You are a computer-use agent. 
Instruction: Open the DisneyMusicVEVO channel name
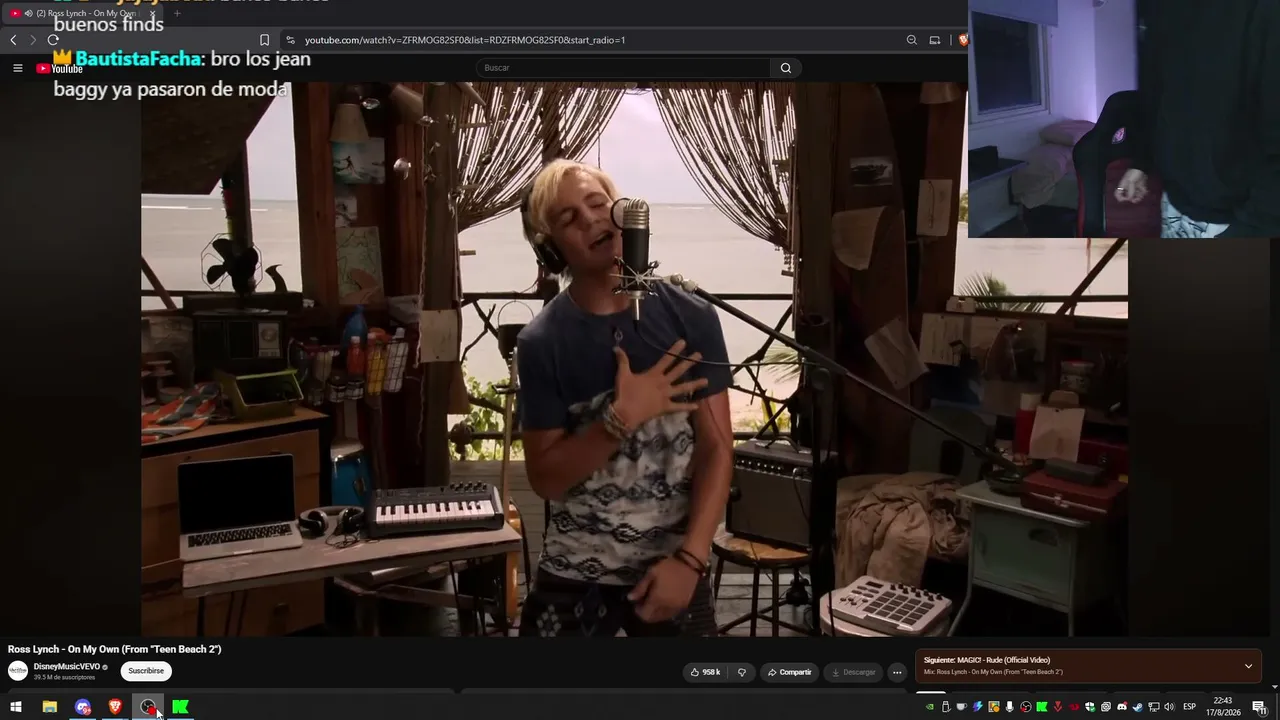(x=67, y=667)
